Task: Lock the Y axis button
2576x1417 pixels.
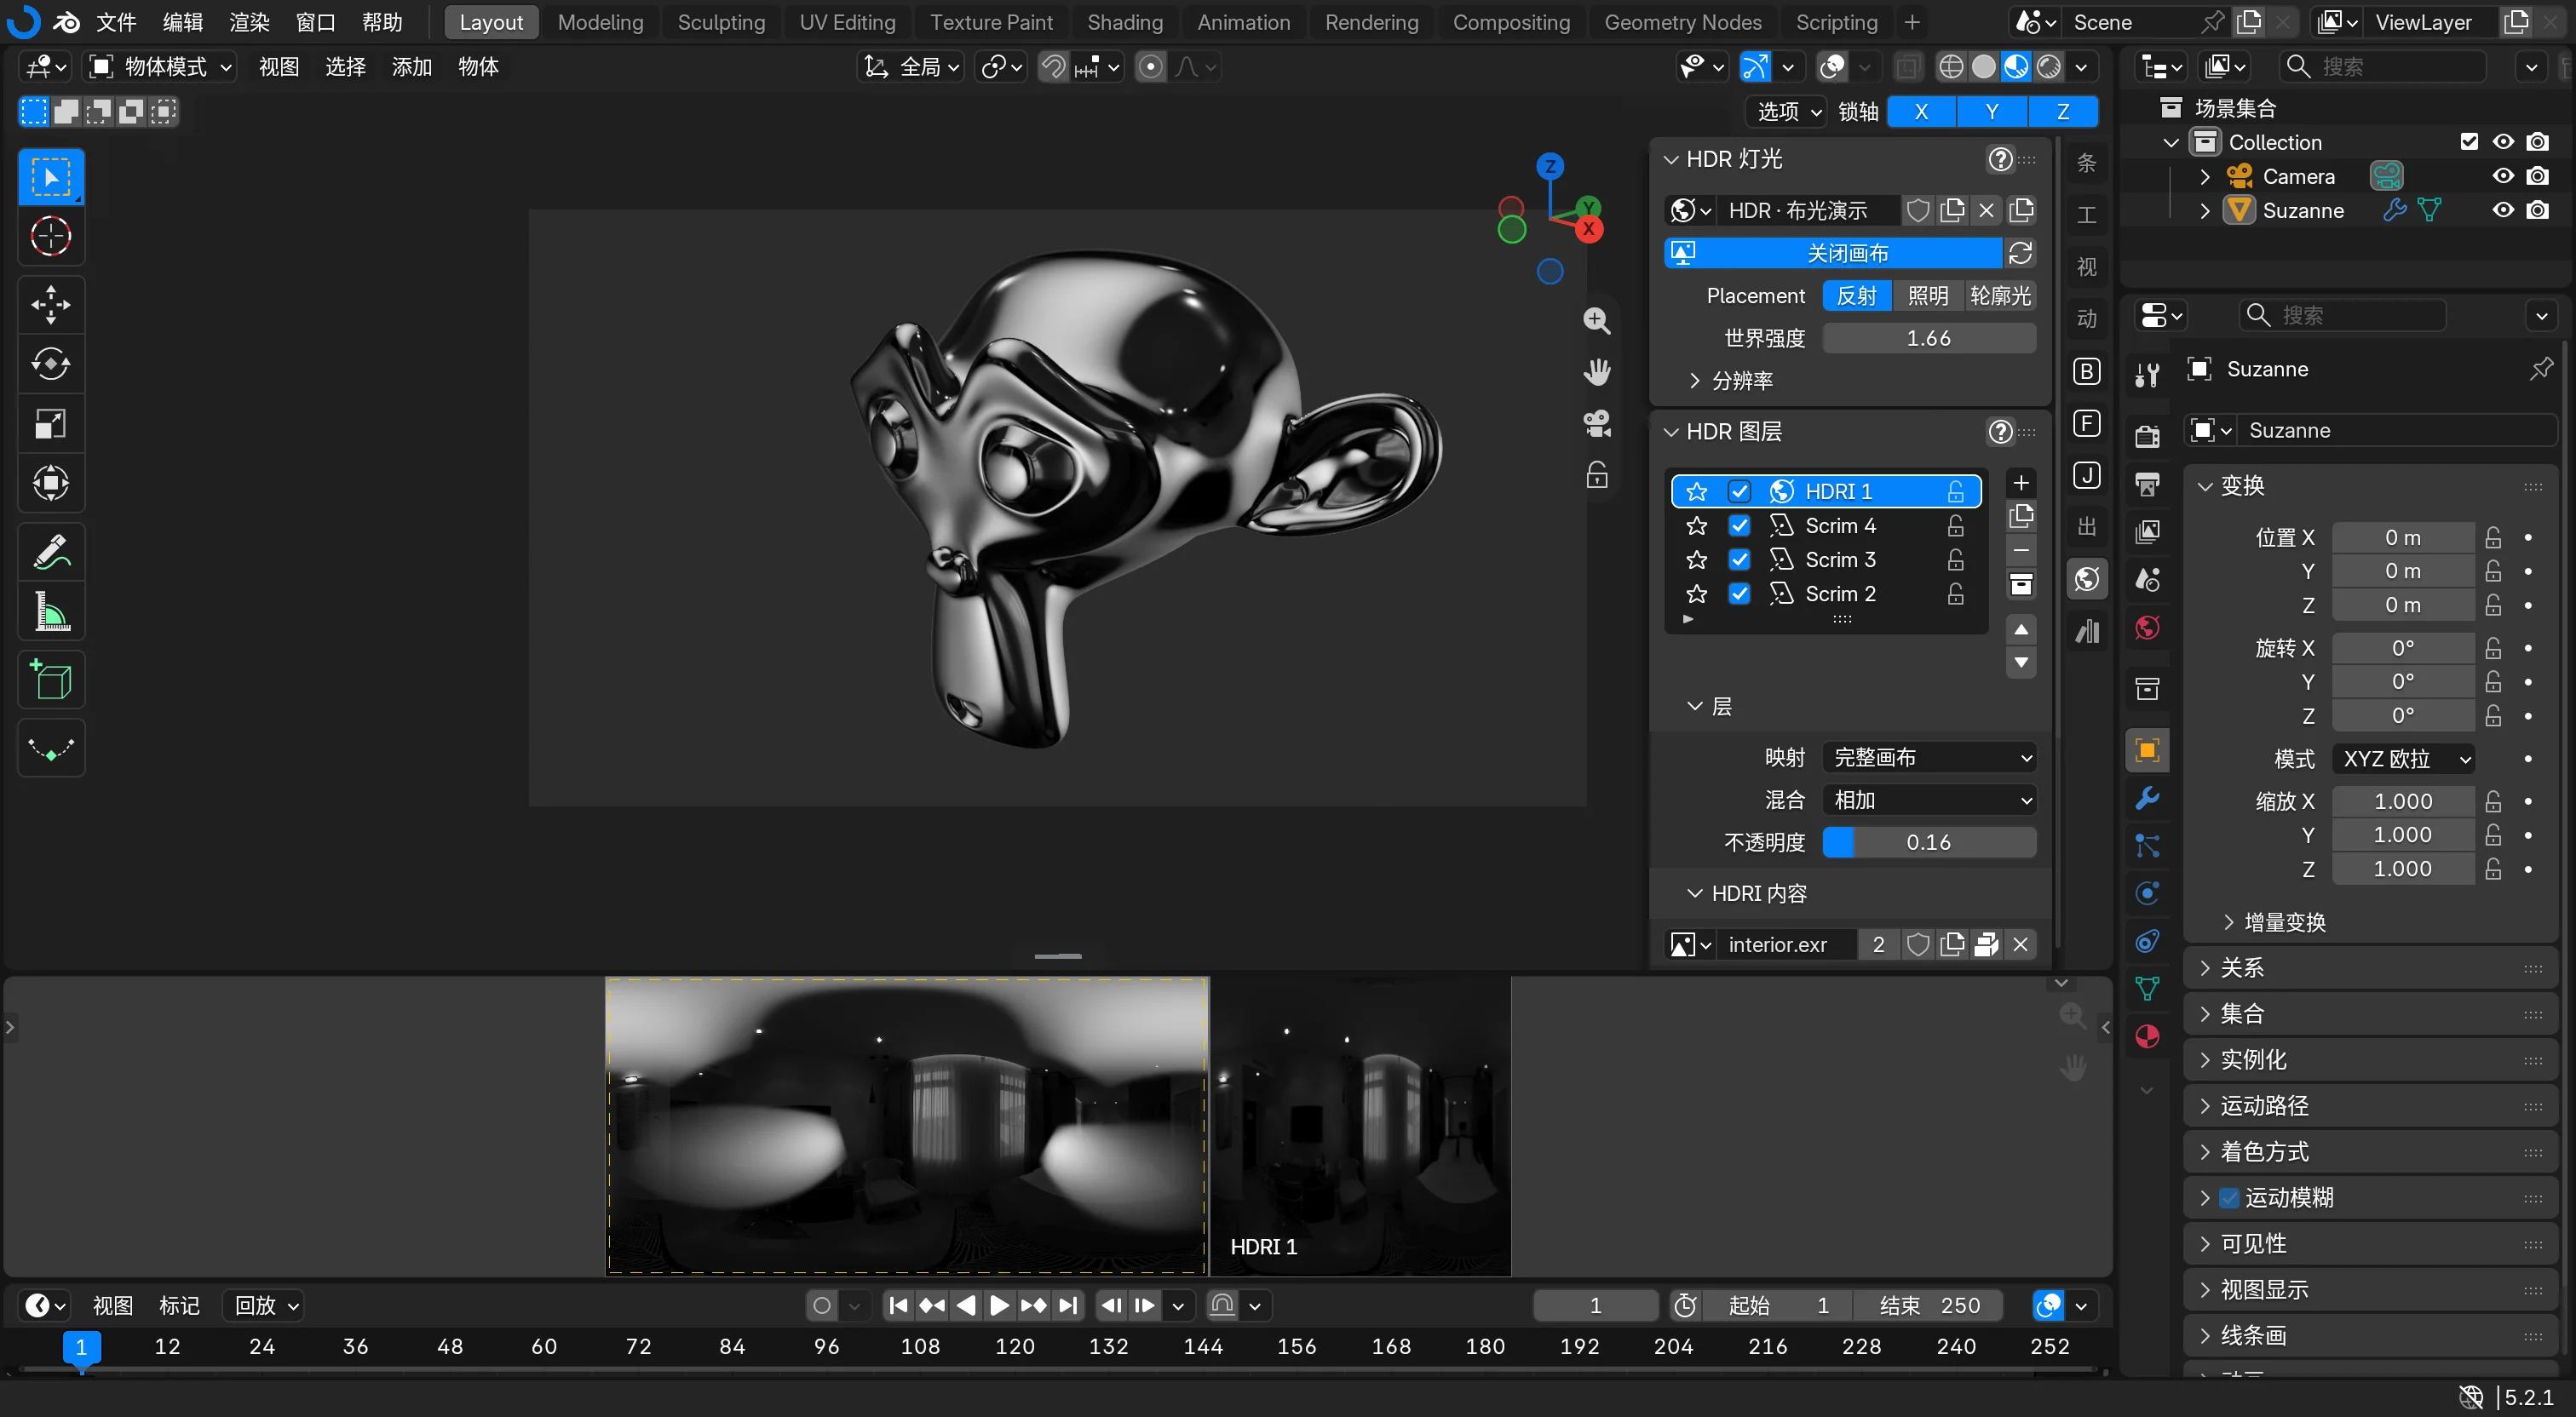Action: click(x=1992, y=111)
